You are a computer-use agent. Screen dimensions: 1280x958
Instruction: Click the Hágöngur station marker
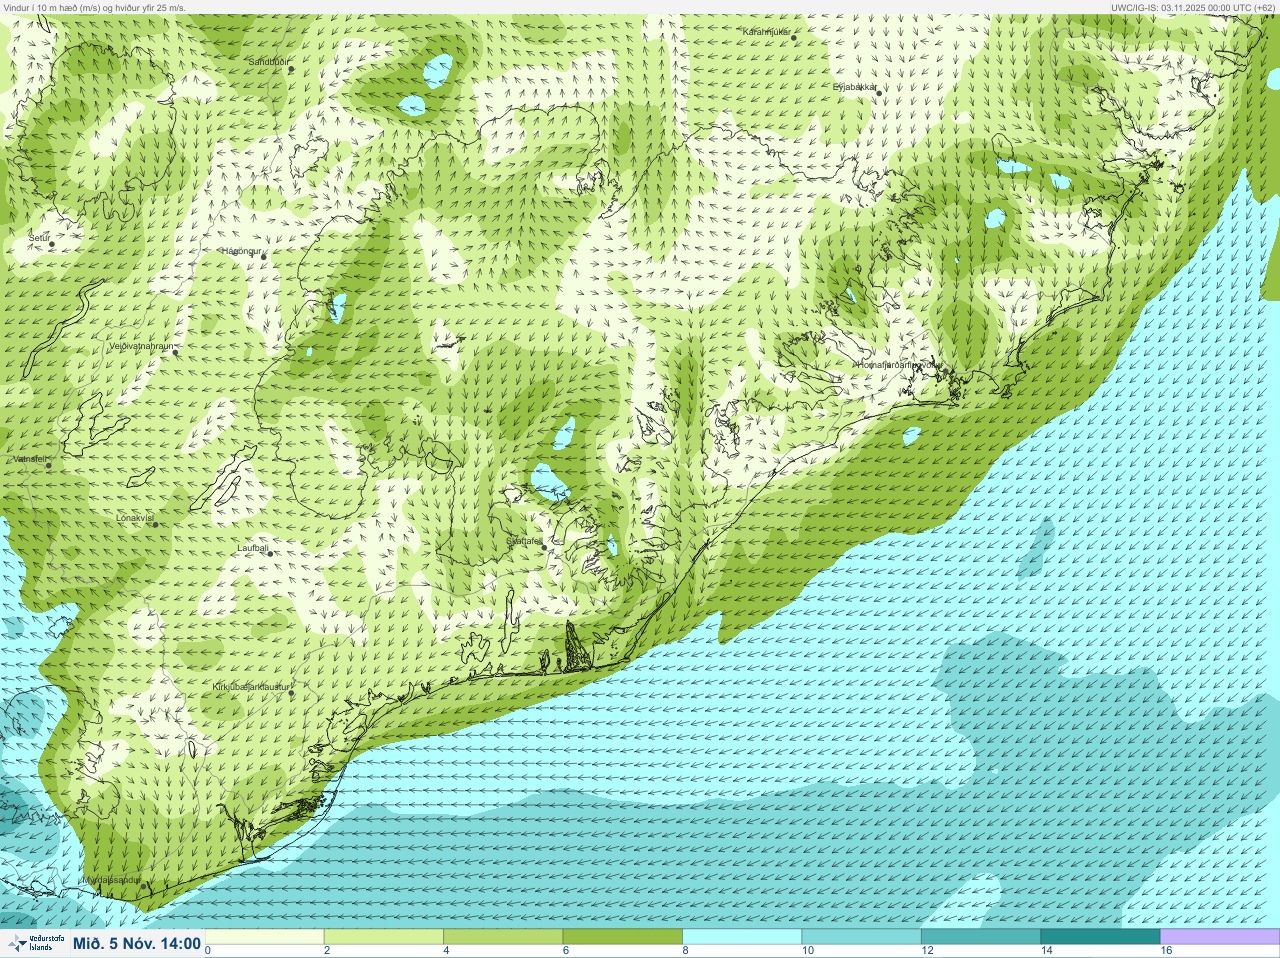click(264, 257)
